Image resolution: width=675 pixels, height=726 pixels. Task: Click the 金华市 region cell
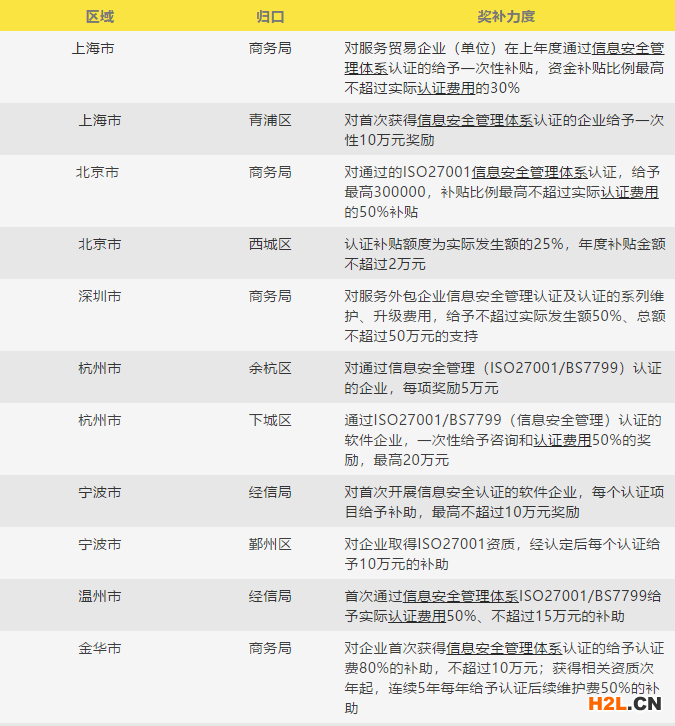pos(99,648)
